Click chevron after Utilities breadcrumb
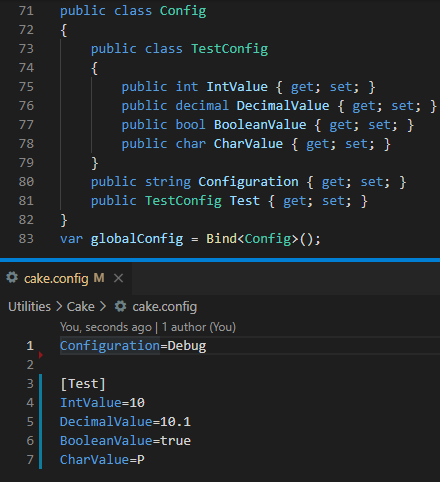This screenshot has width=440, height=482. coord(59,307)
